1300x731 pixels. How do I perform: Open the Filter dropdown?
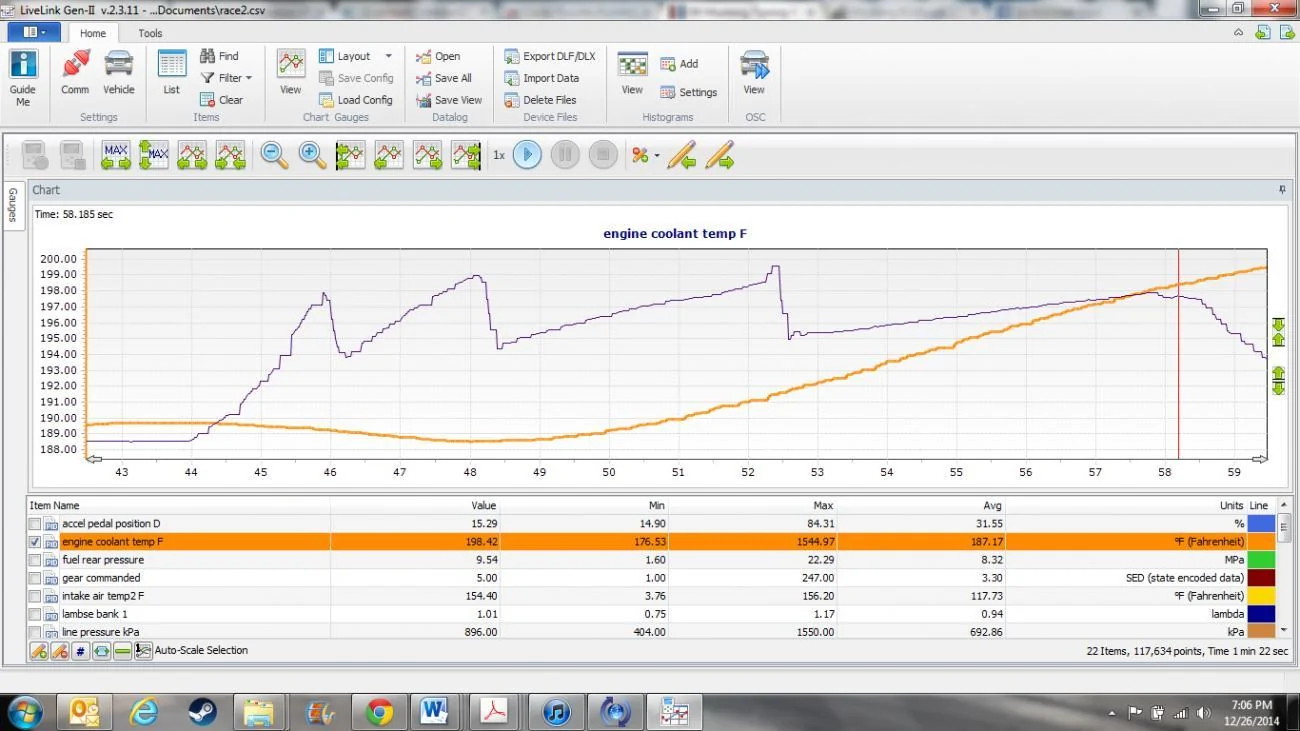[226, 78]
